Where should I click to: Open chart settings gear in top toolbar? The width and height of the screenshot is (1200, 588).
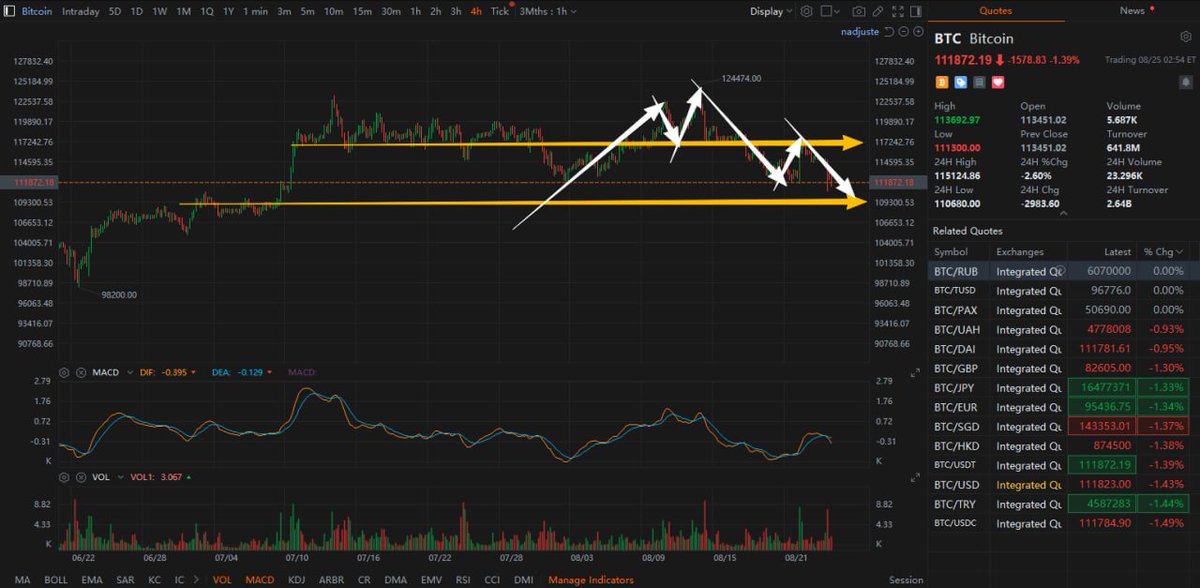[806, 11]
